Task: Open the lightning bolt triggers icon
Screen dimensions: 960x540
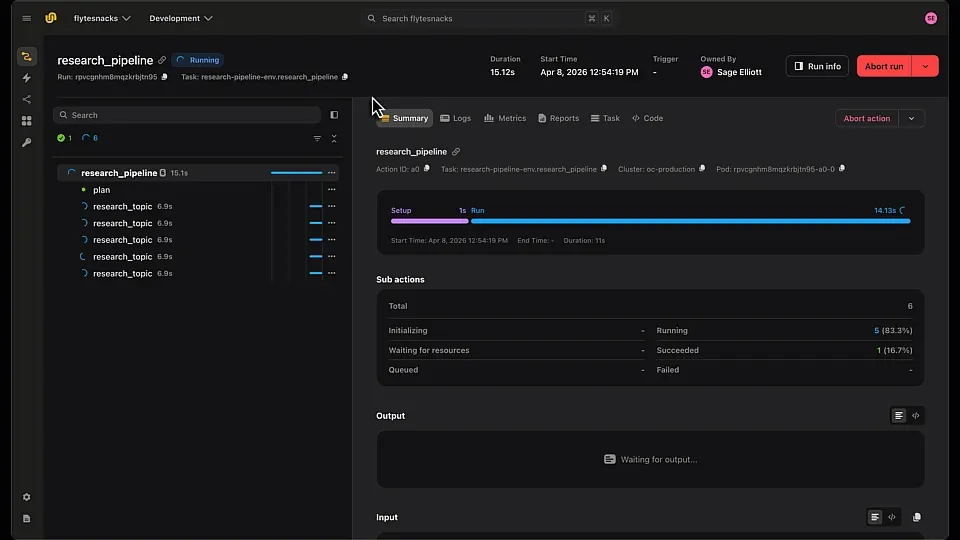Action: [x=26, y=78]
